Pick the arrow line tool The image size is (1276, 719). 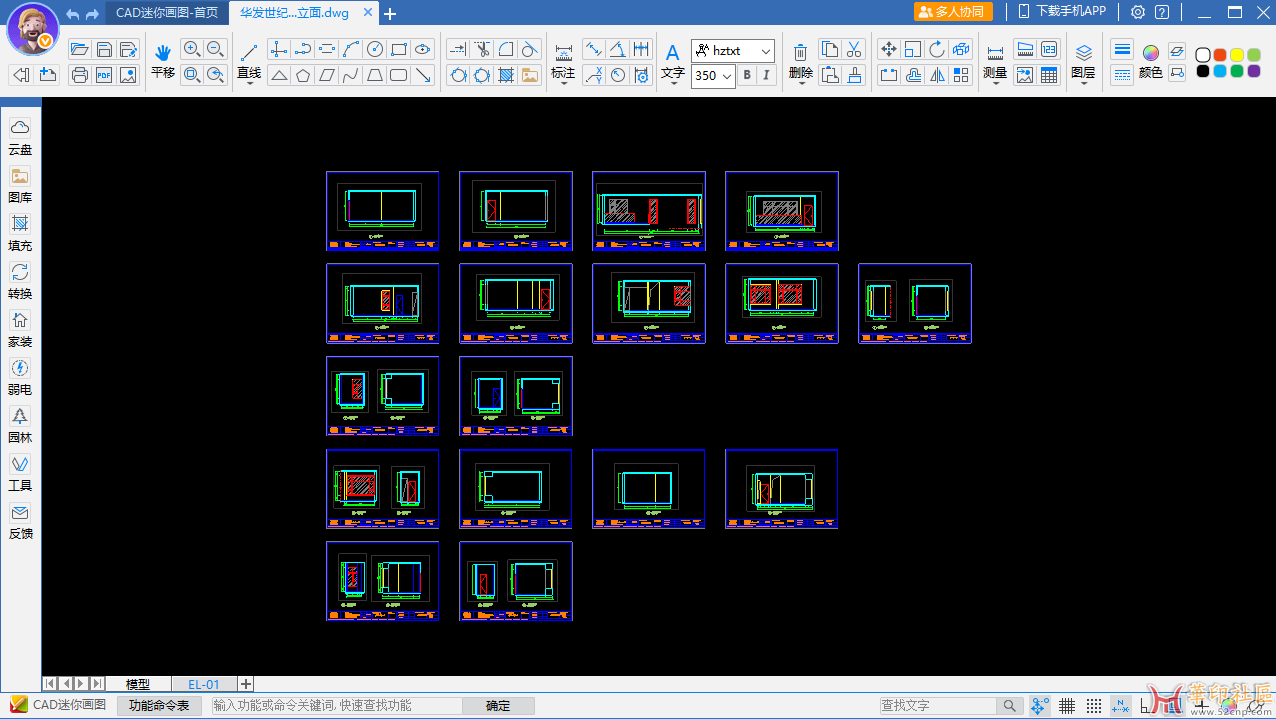point(423,75)
